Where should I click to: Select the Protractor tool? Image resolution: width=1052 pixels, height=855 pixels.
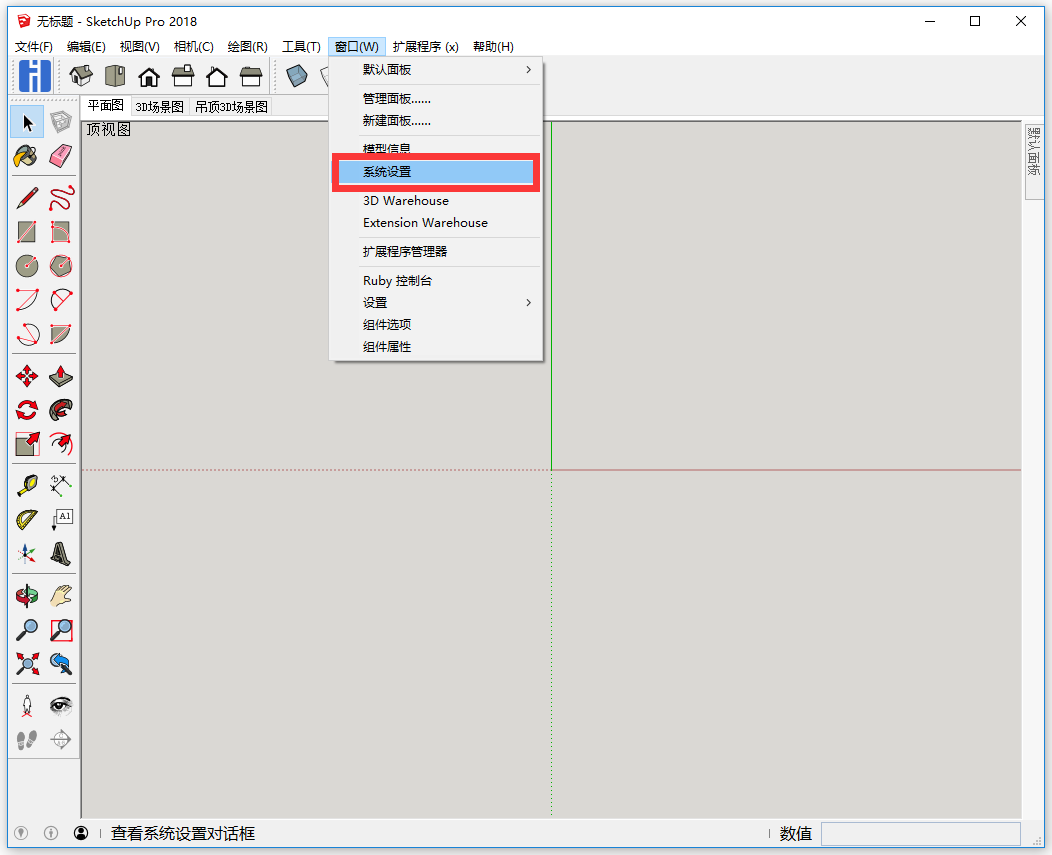(26, 520)
